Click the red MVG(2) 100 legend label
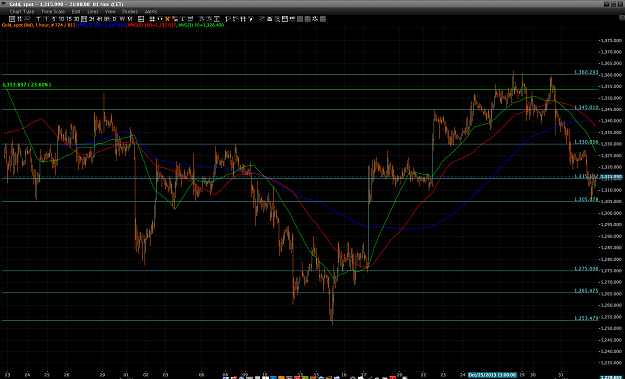This screenshot has height=379, width=625. click(151, 24)
